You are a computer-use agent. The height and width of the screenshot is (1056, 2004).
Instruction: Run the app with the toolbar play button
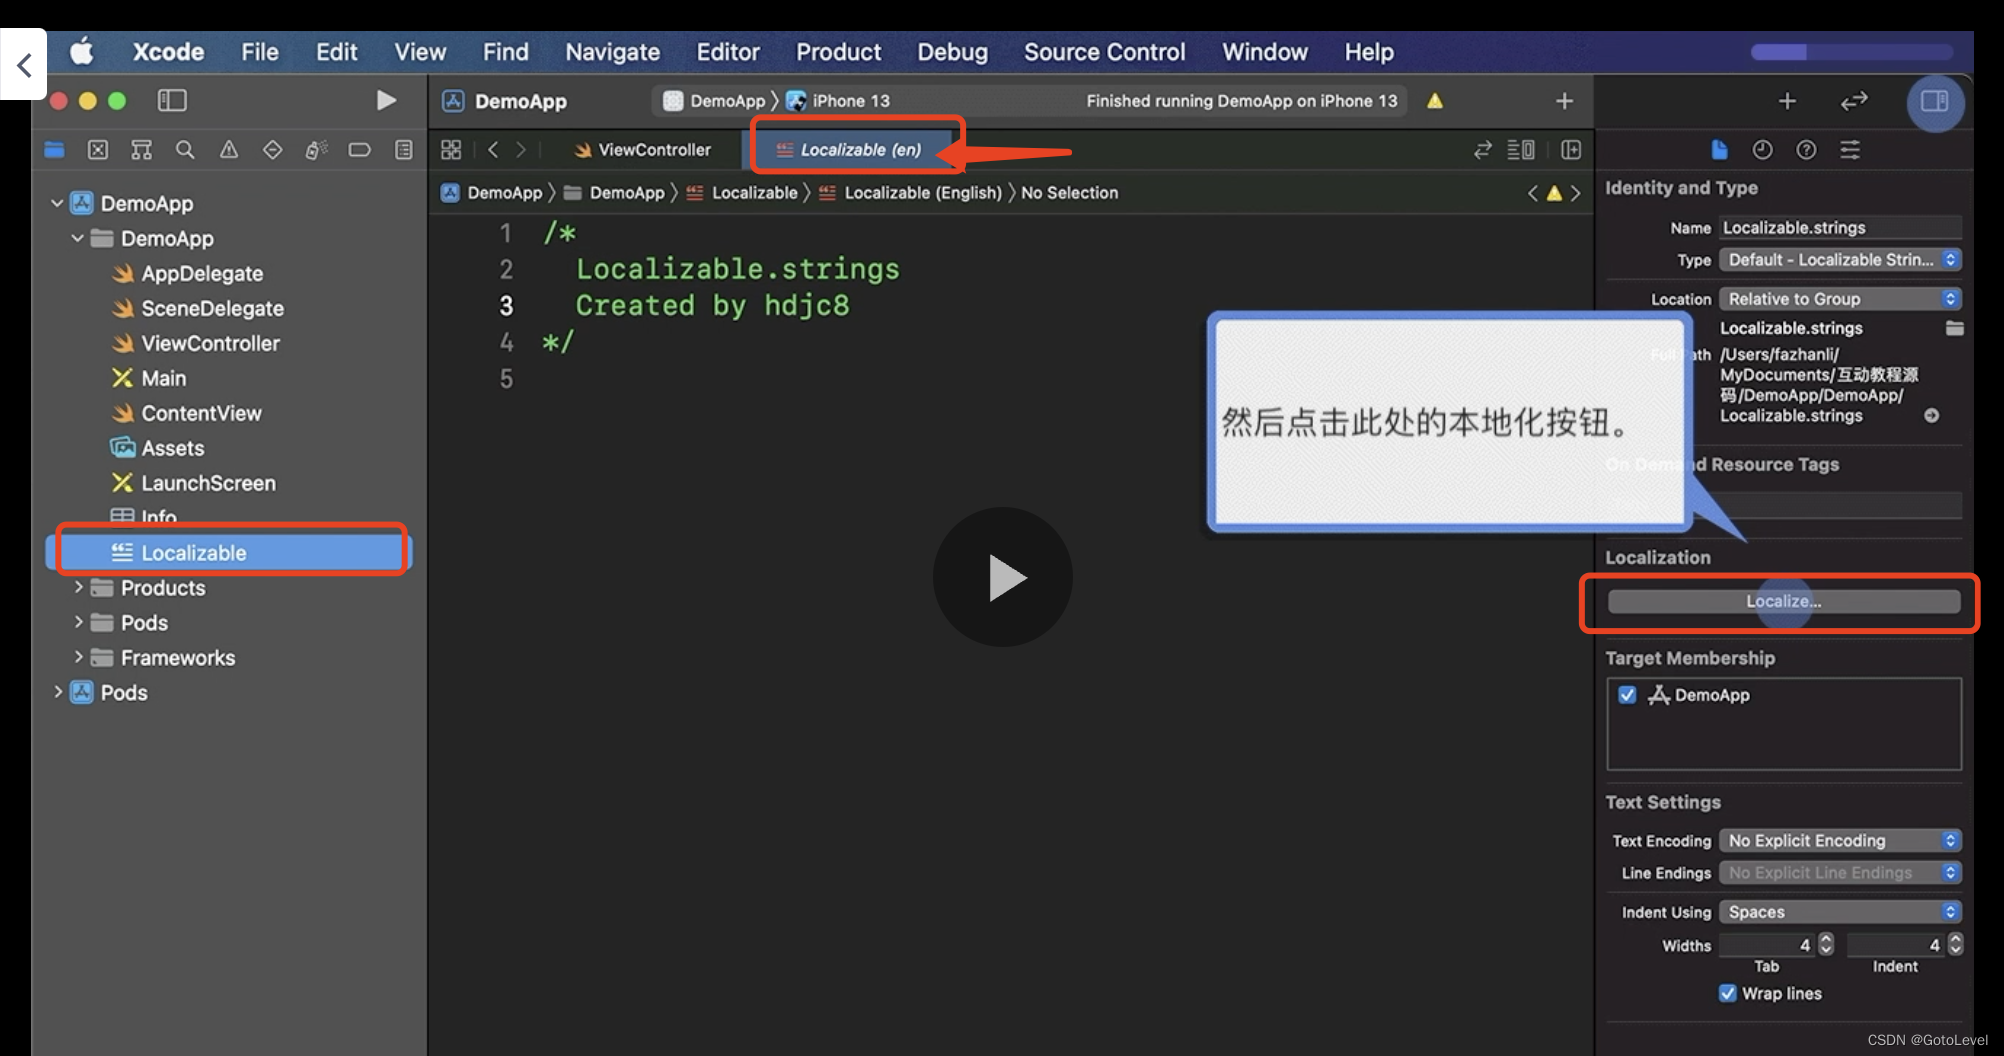(386, 100)
